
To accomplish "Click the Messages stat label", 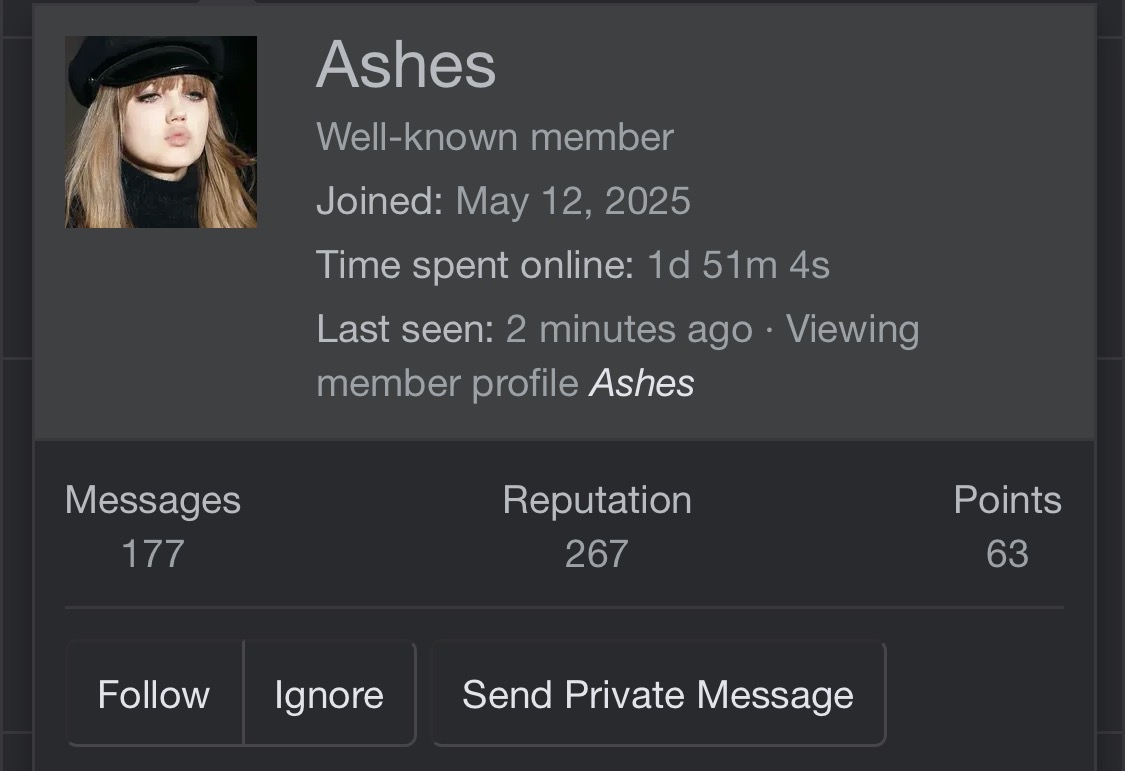I will [153, 500].
